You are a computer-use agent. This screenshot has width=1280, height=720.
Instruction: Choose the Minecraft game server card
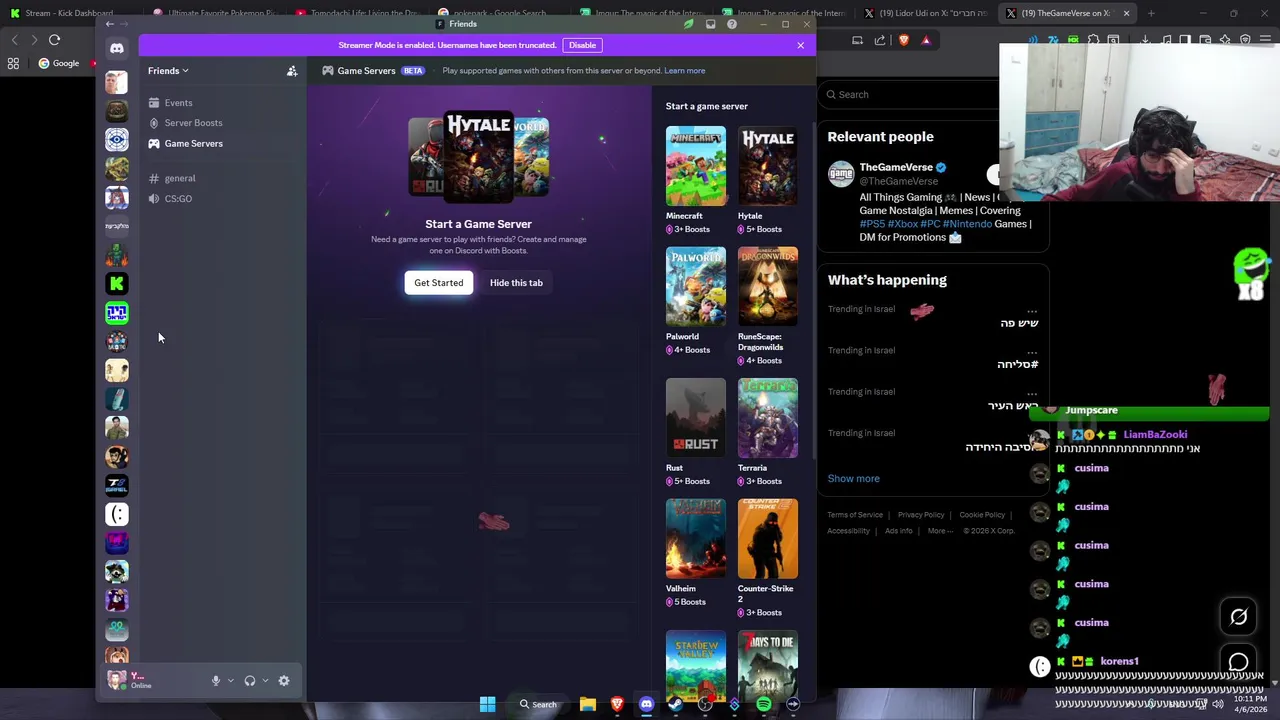point(696,180)
